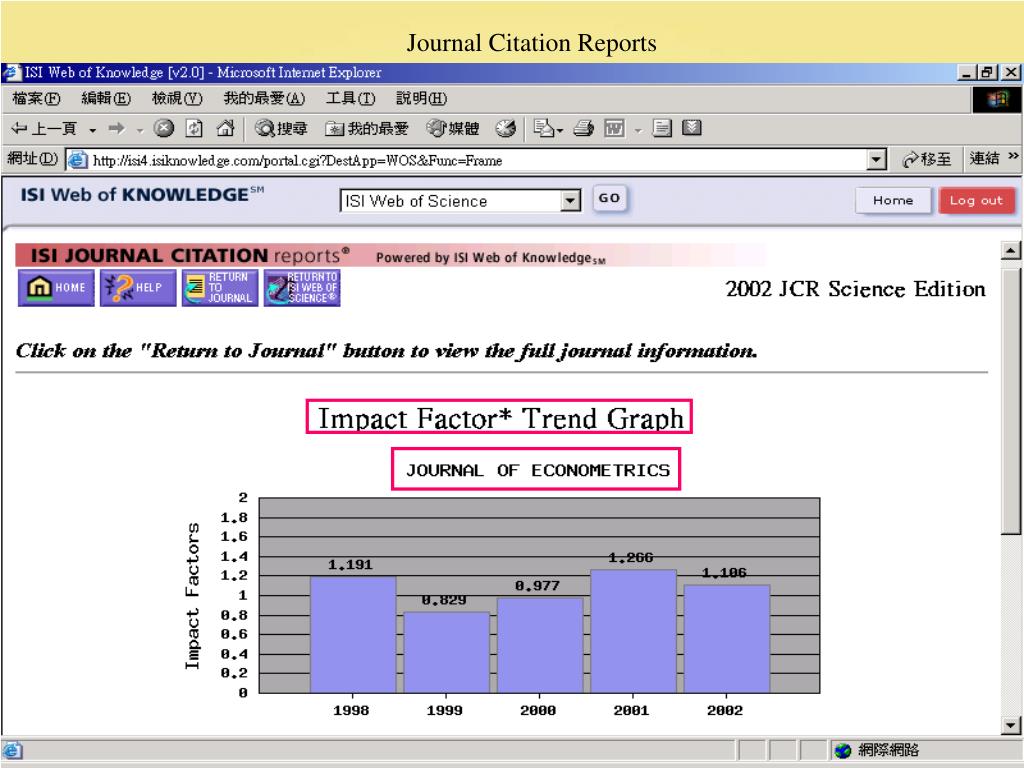This screenshot has height=768, width=1024.
Task: Open the 檔案(F) File menu
Action: 36,99
